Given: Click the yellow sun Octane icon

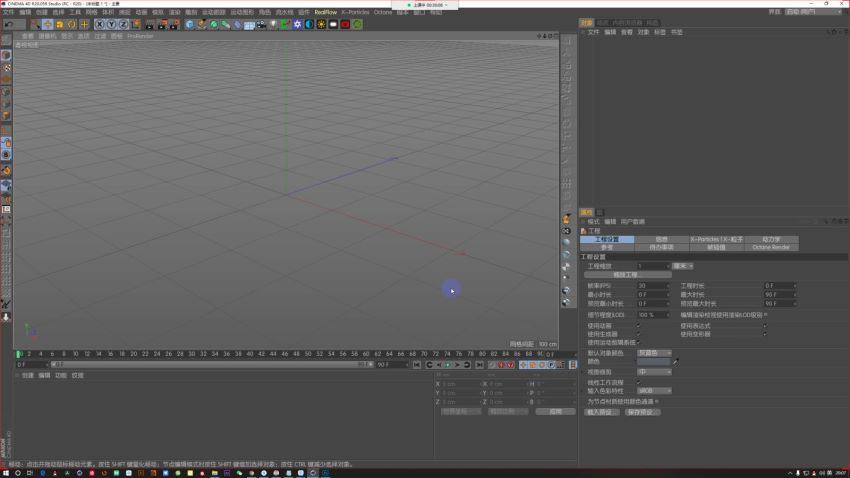Looking at the screenshot, I should (x=321, y=24).
